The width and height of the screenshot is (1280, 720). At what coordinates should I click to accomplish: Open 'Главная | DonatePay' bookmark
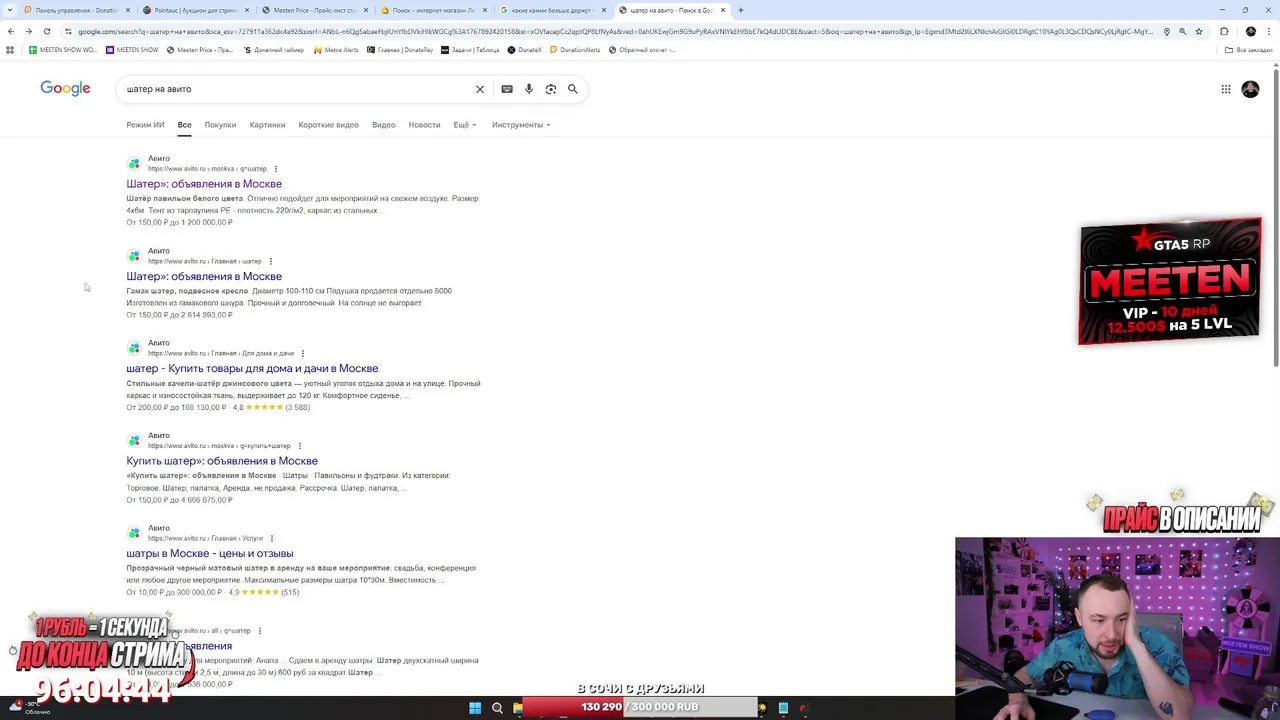click(x=400, y=50)
